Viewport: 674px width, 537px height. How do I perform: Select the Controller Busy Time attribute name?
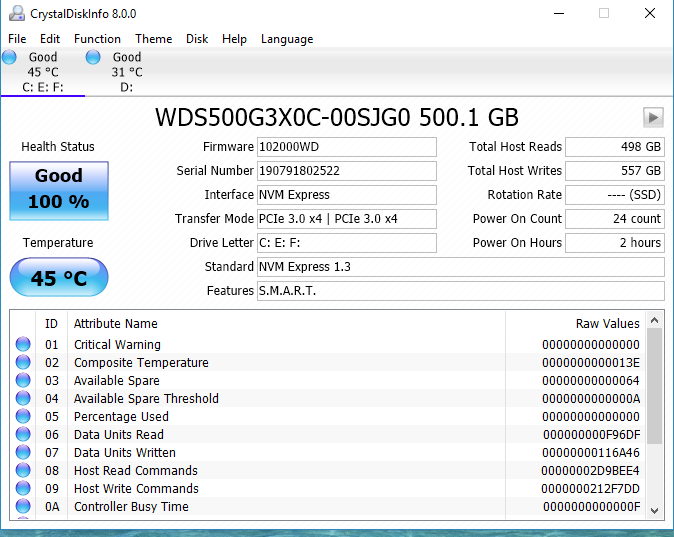pyautogui.click(x=131, y=507)
